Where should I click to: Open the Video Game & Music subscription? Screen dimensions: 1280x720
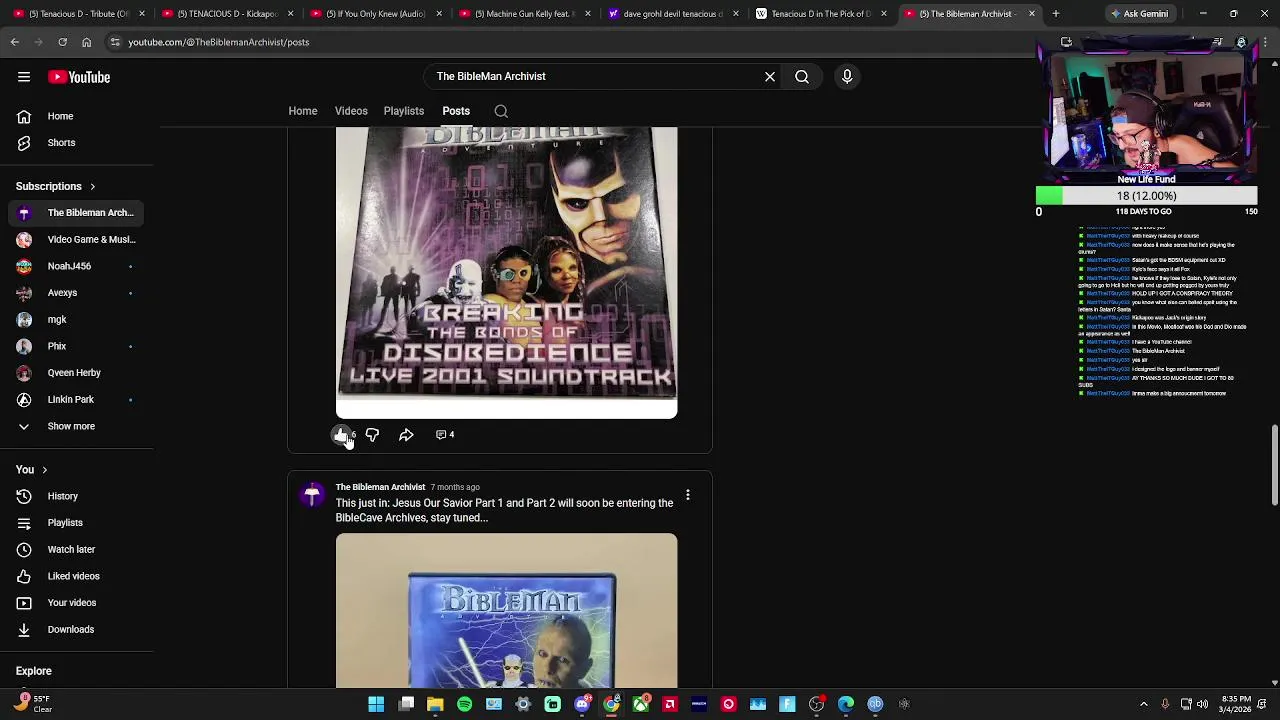(x=77, y=239)
